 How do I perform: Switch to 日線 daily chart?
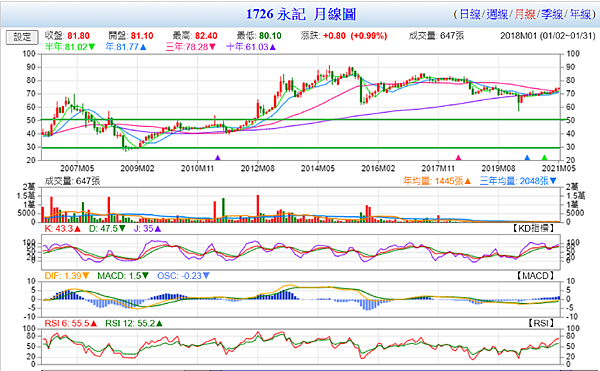470,15
